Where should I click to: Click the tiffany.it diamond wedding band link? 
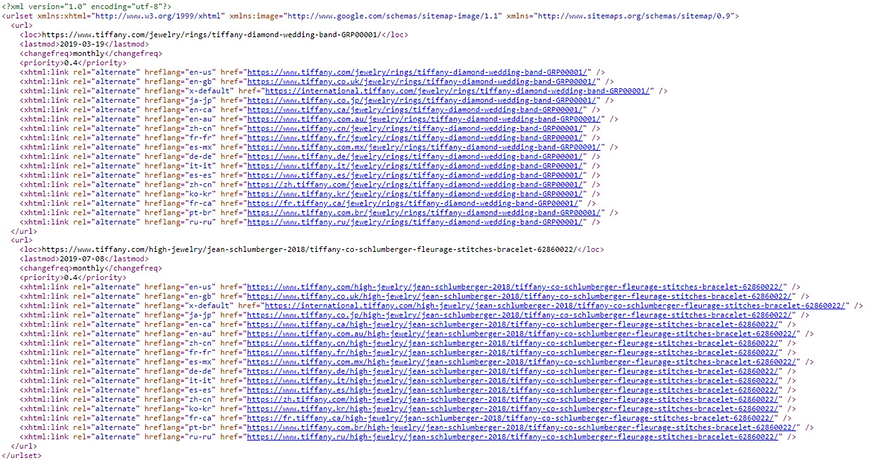(x=415, y=166)
